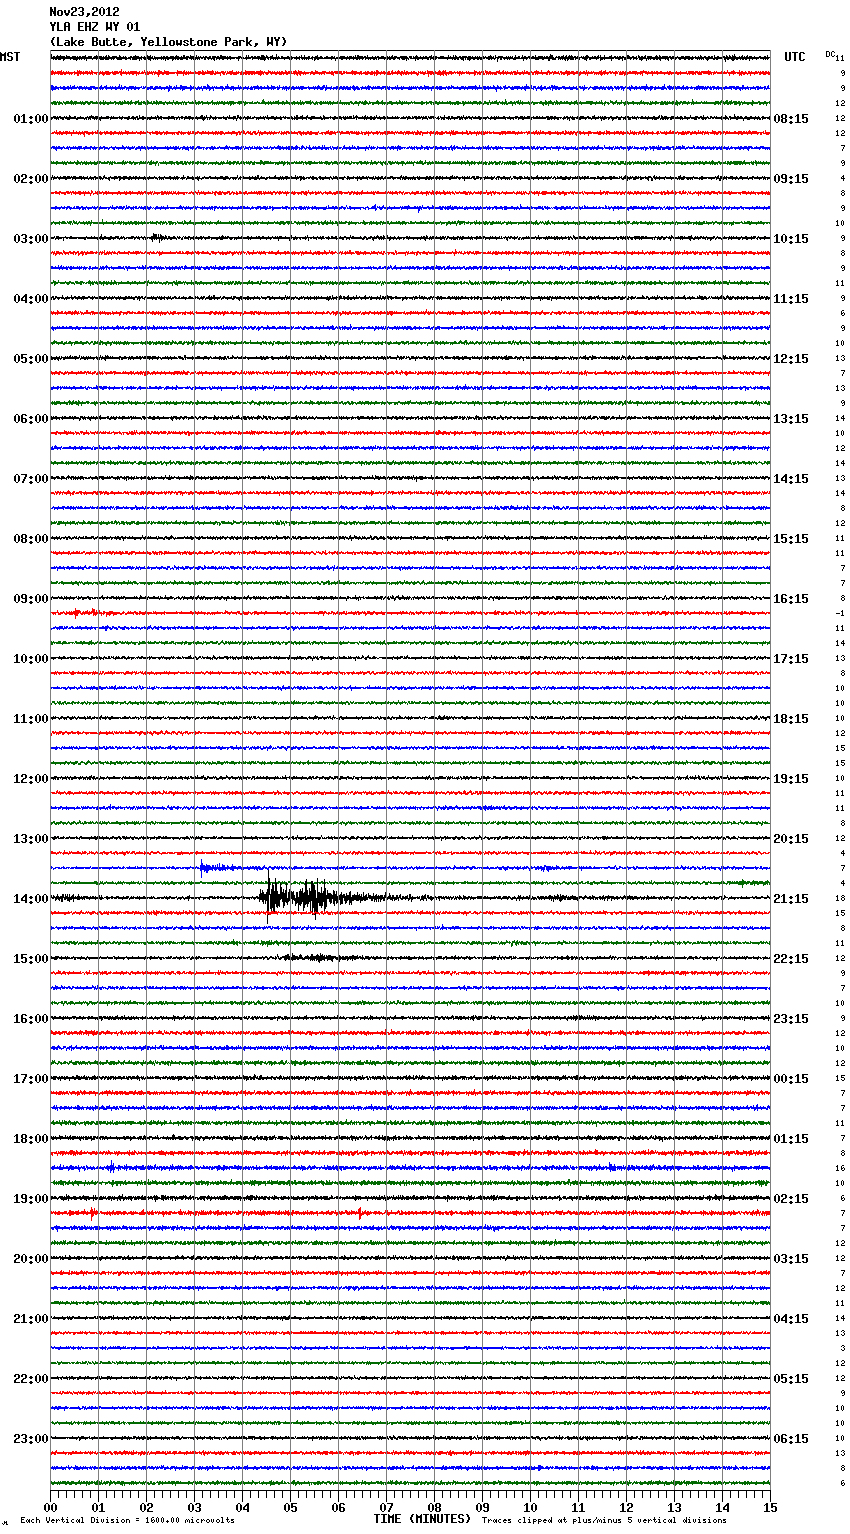Click the "18:15" UTC time label

coord(791,719)
